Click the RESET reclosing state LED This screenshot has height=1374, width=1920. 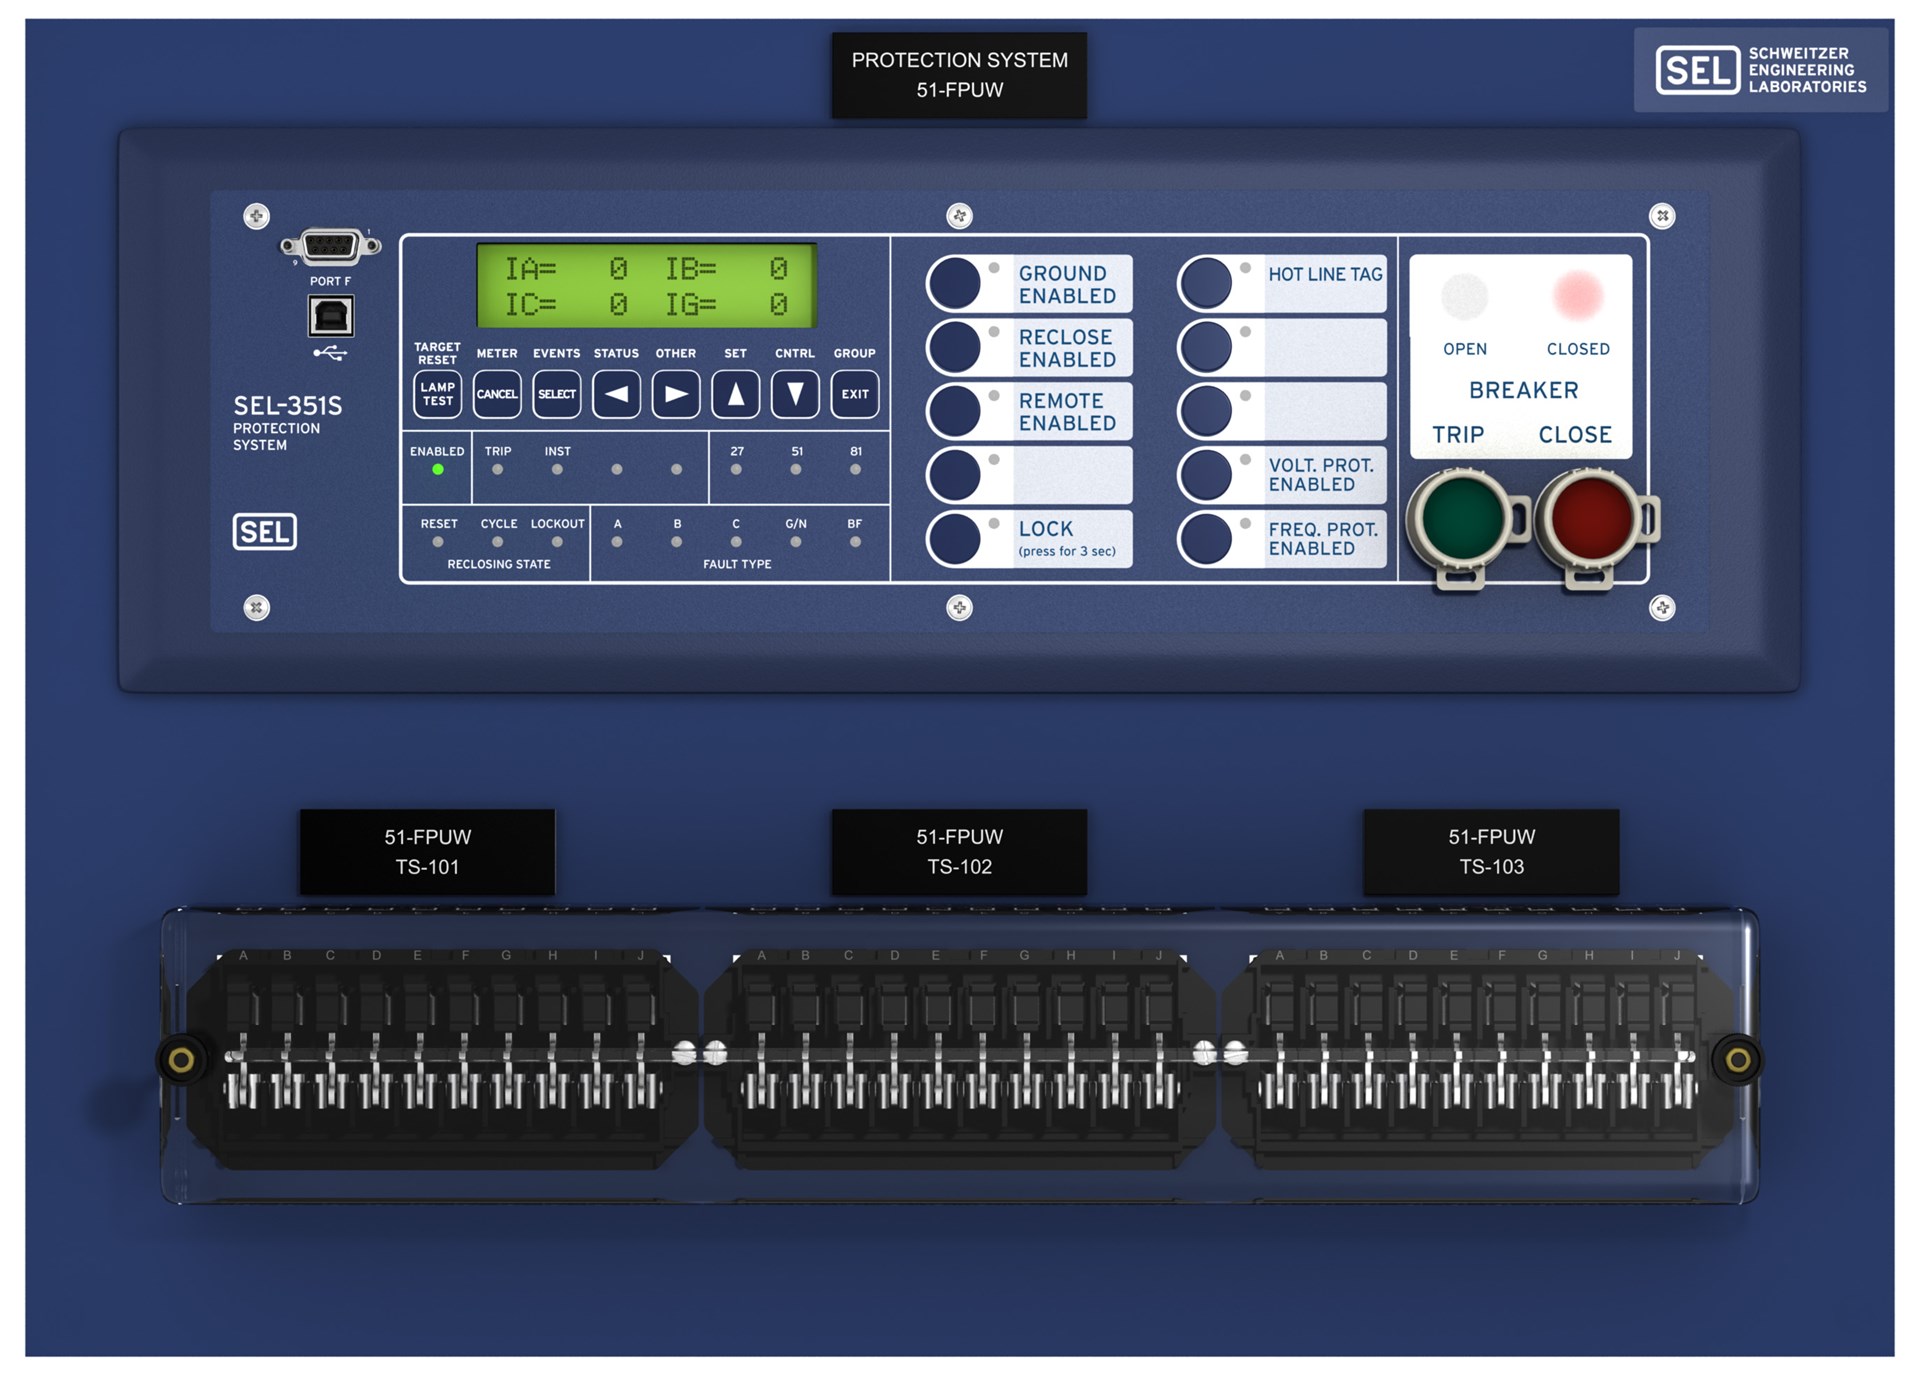437,542
